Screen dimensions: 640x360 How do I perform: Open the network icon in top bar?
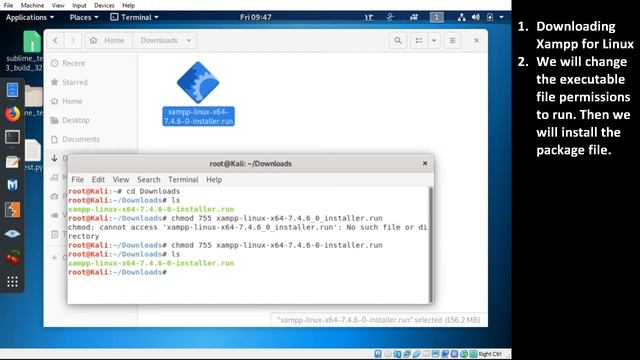(461, 17)
